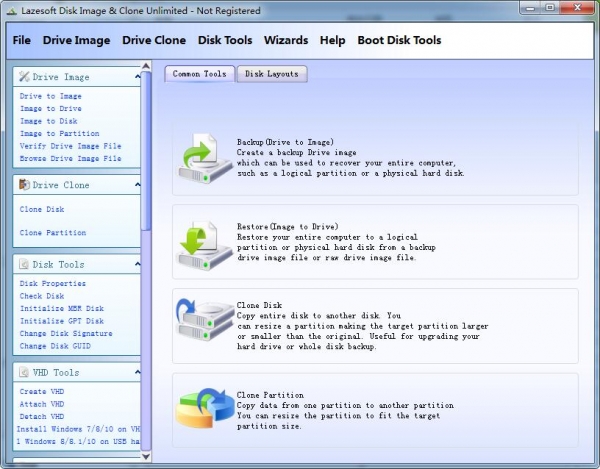Click the Clone Disk icon

(x=204, y=323)
